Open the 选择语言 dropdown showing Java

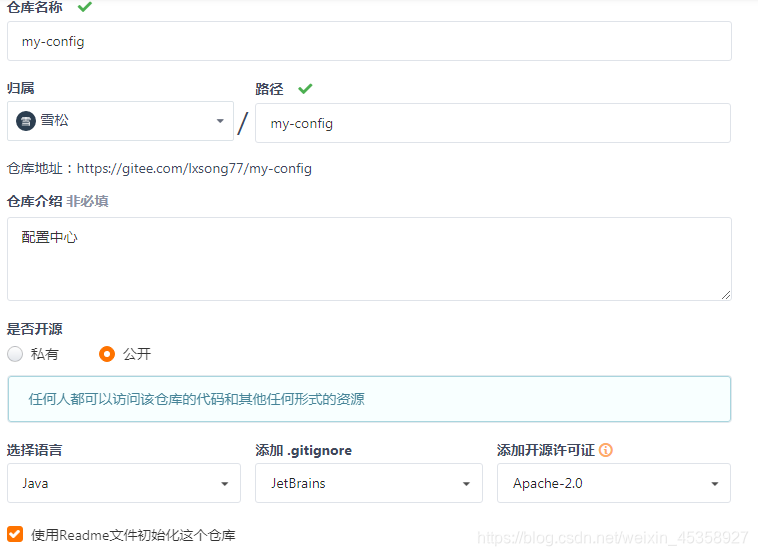124,483
